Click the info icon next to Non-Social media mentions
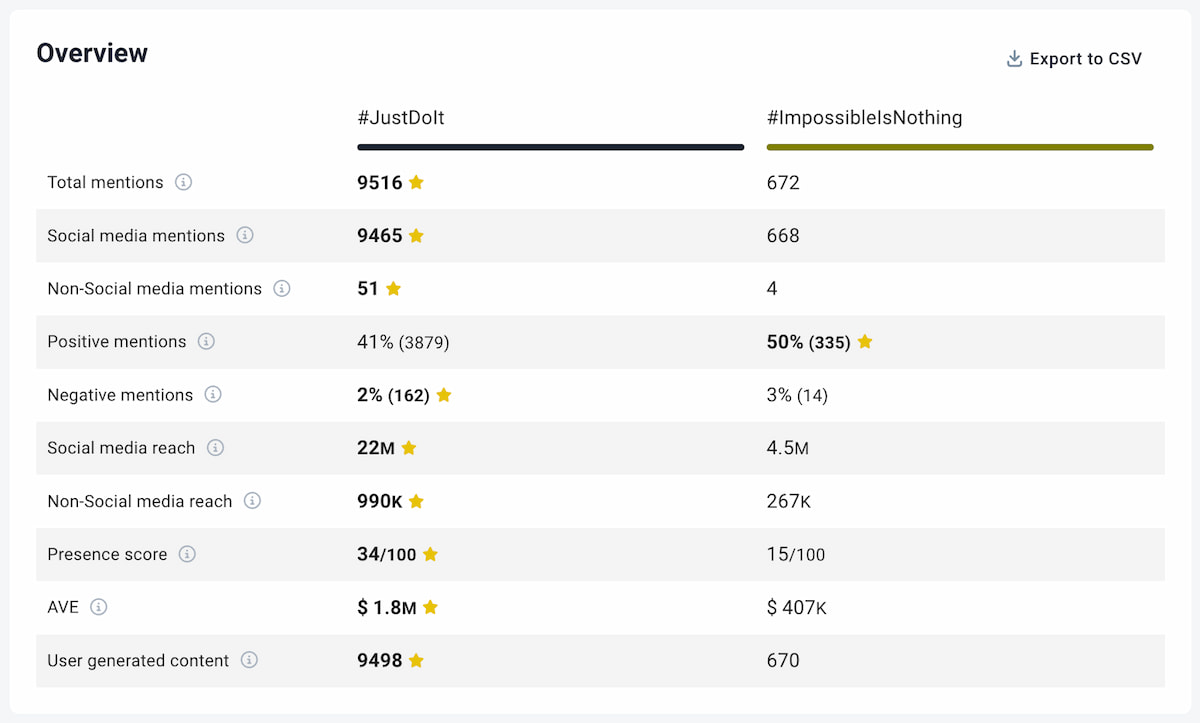1200x723 pixels. [282, 289]
